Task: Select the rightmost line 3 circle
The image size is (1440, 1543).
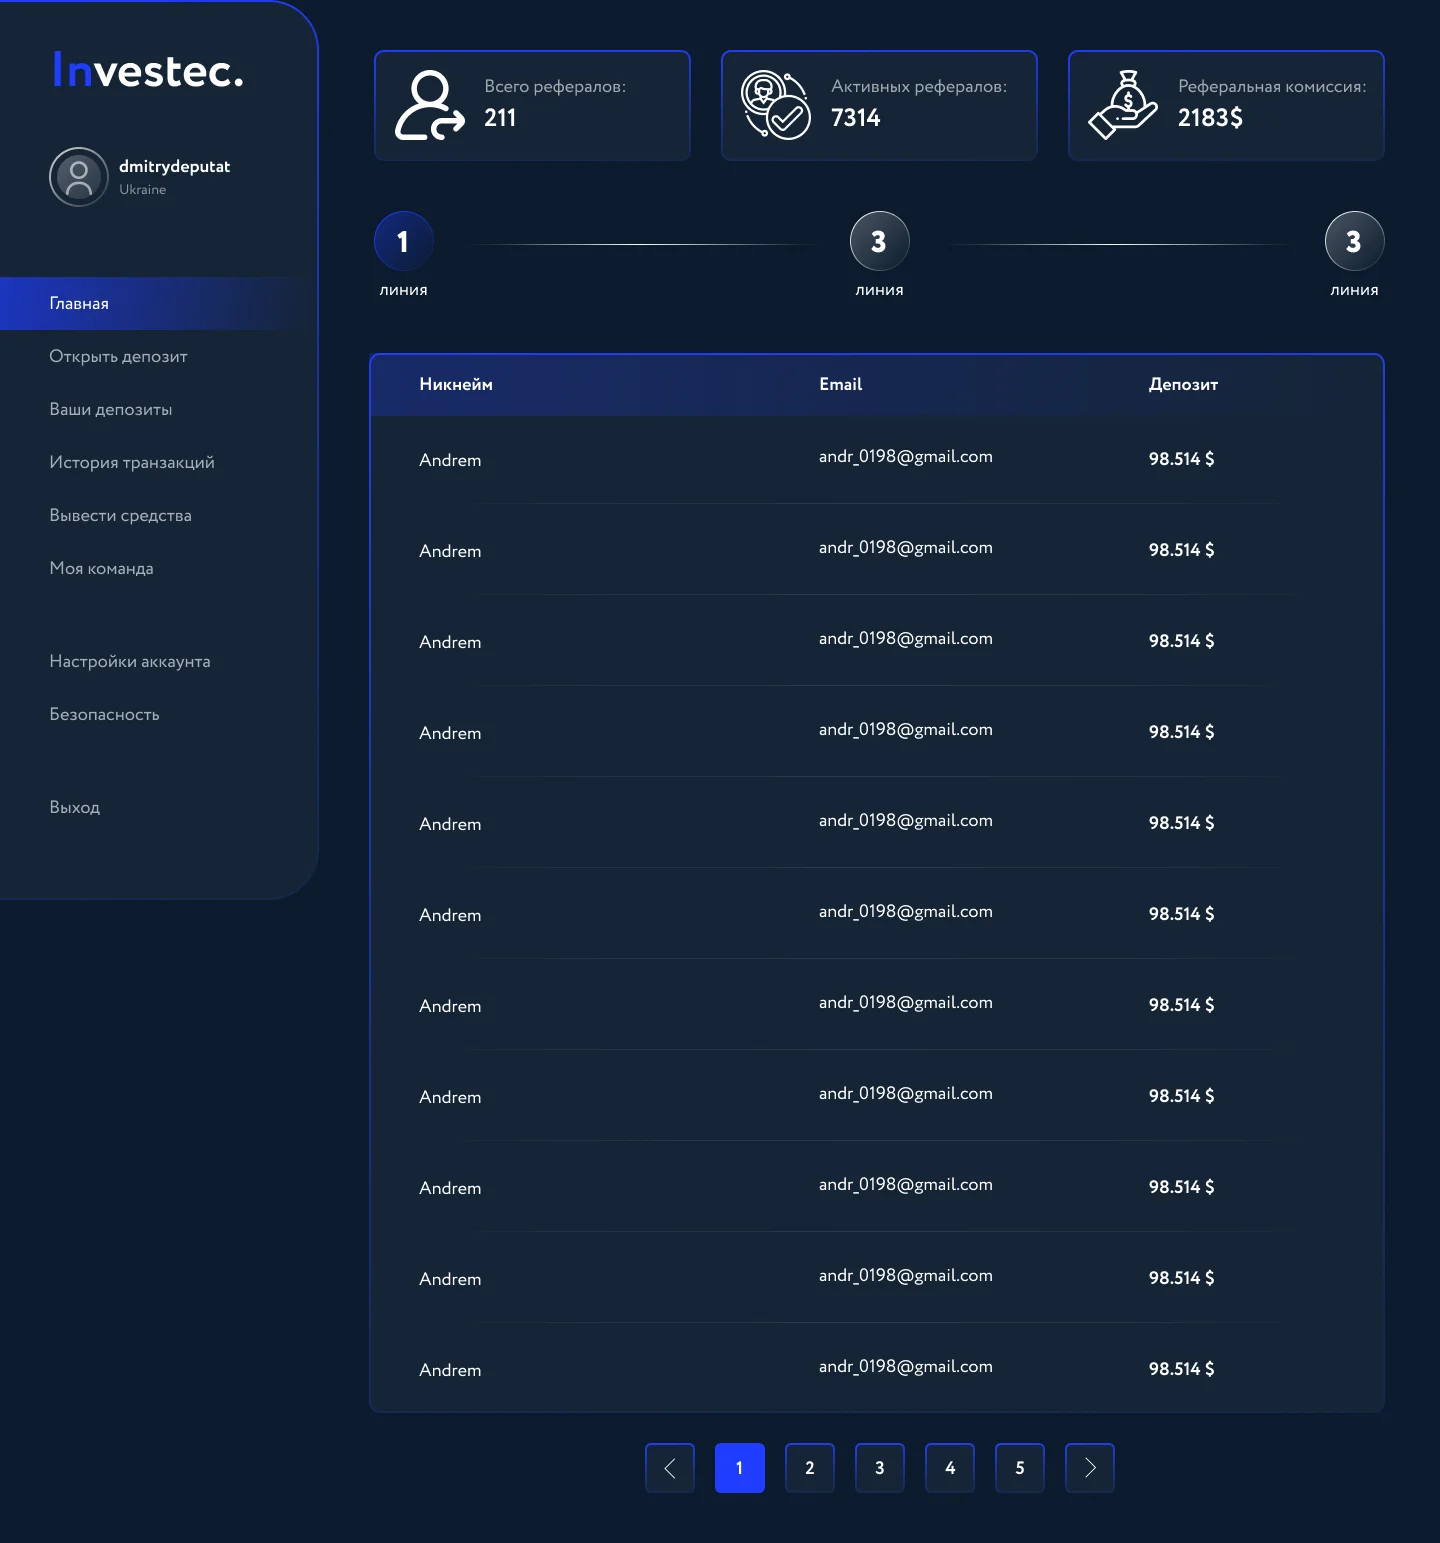Action: click(1355, 241)
